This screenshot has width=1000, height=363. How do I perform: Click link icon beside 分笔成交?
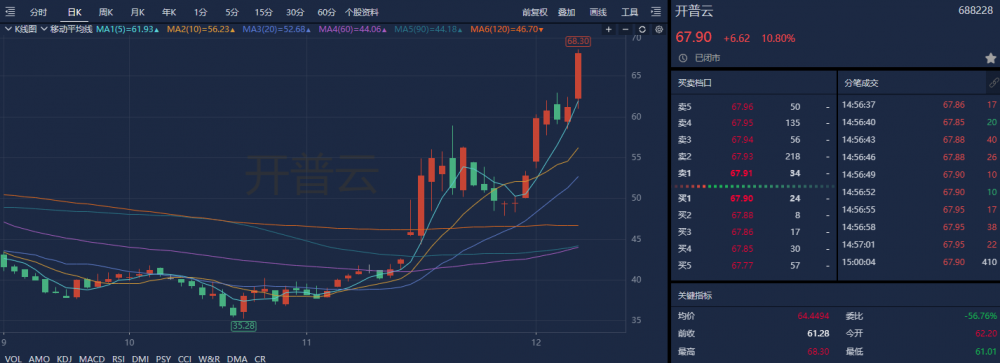[993, 83]
